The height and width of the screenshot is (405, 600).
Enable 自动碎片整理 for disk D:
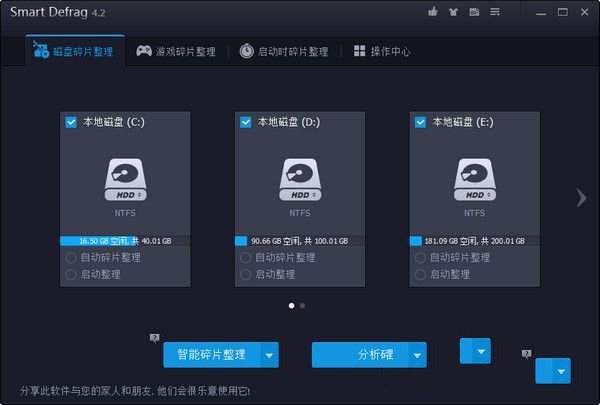(x=246, y=258)
